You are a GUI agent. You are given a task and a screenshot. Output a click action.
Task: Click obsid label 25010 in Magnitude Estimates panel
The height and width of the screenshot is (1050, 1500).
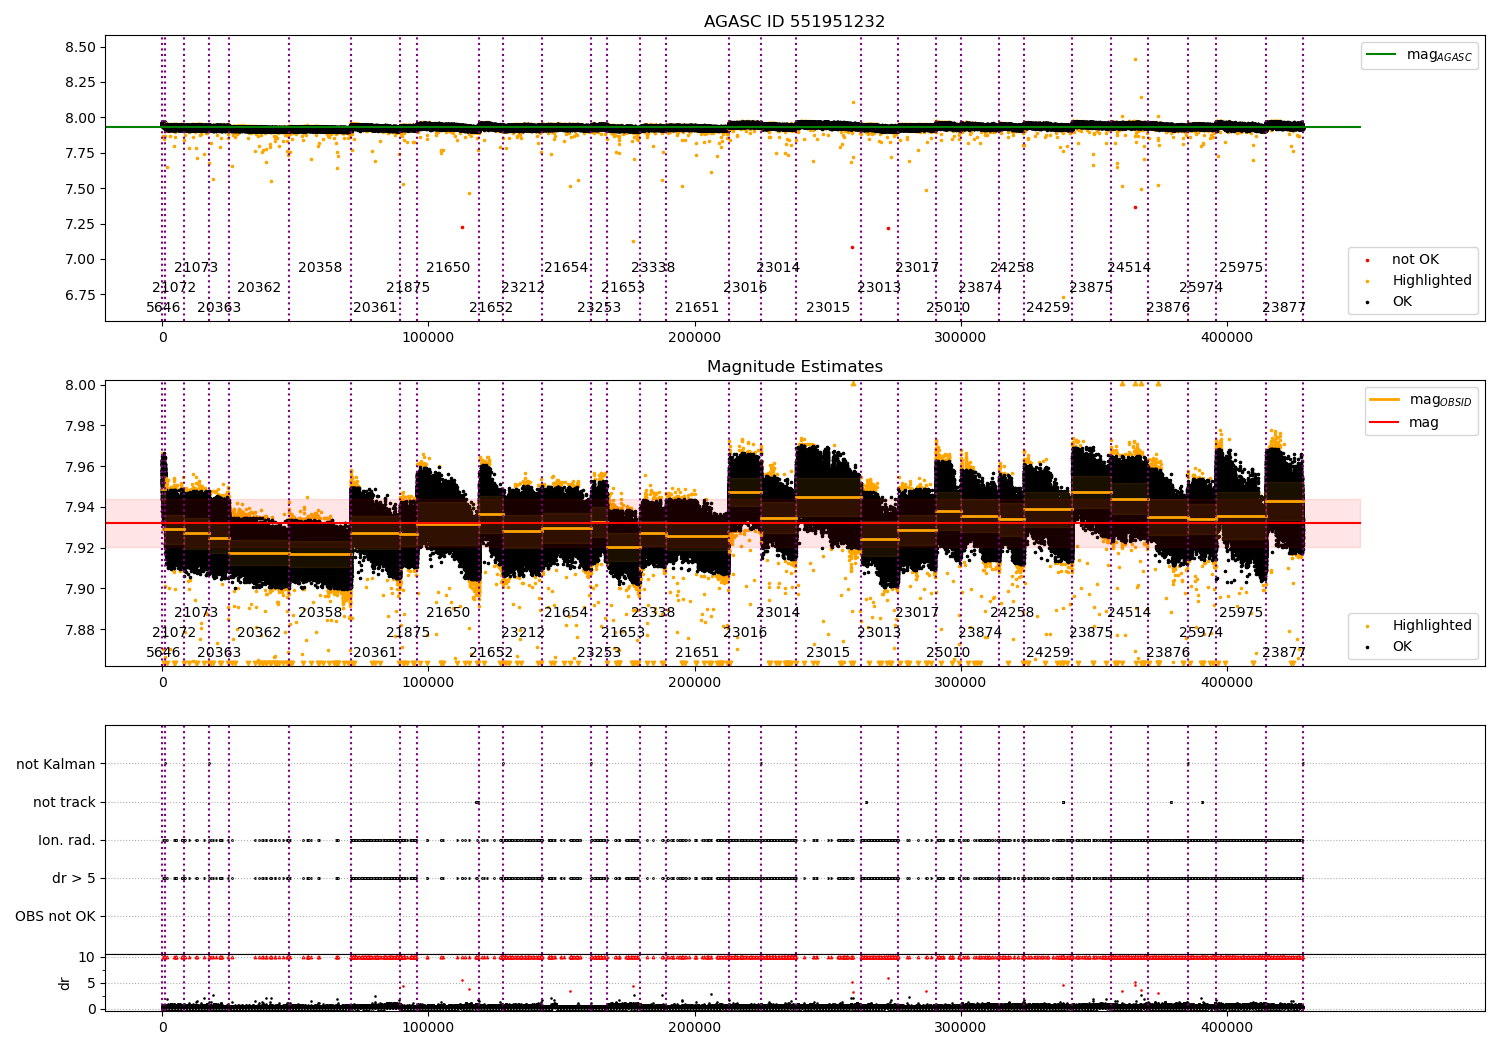click(x=948, y=652)
